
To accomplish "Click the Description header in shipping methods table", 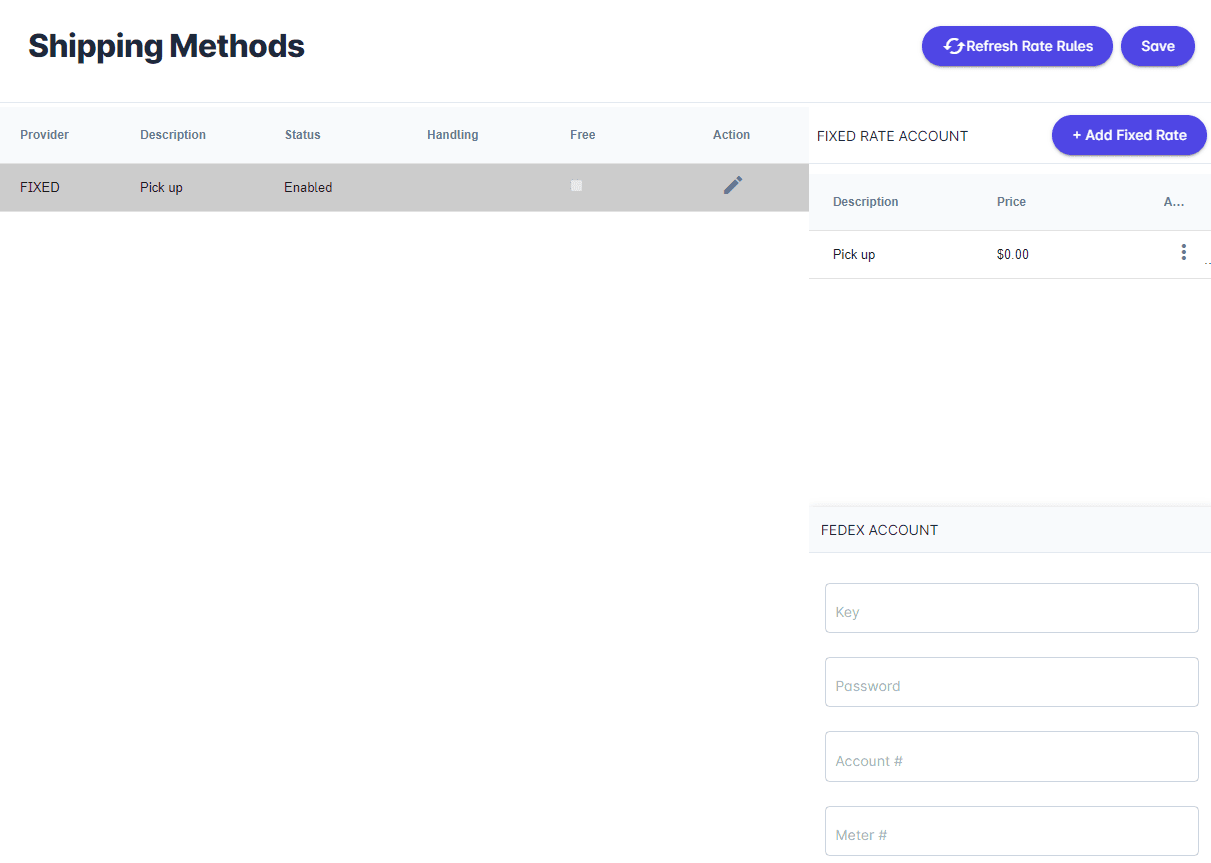I will pyautogui.click(x=172, y=135).
